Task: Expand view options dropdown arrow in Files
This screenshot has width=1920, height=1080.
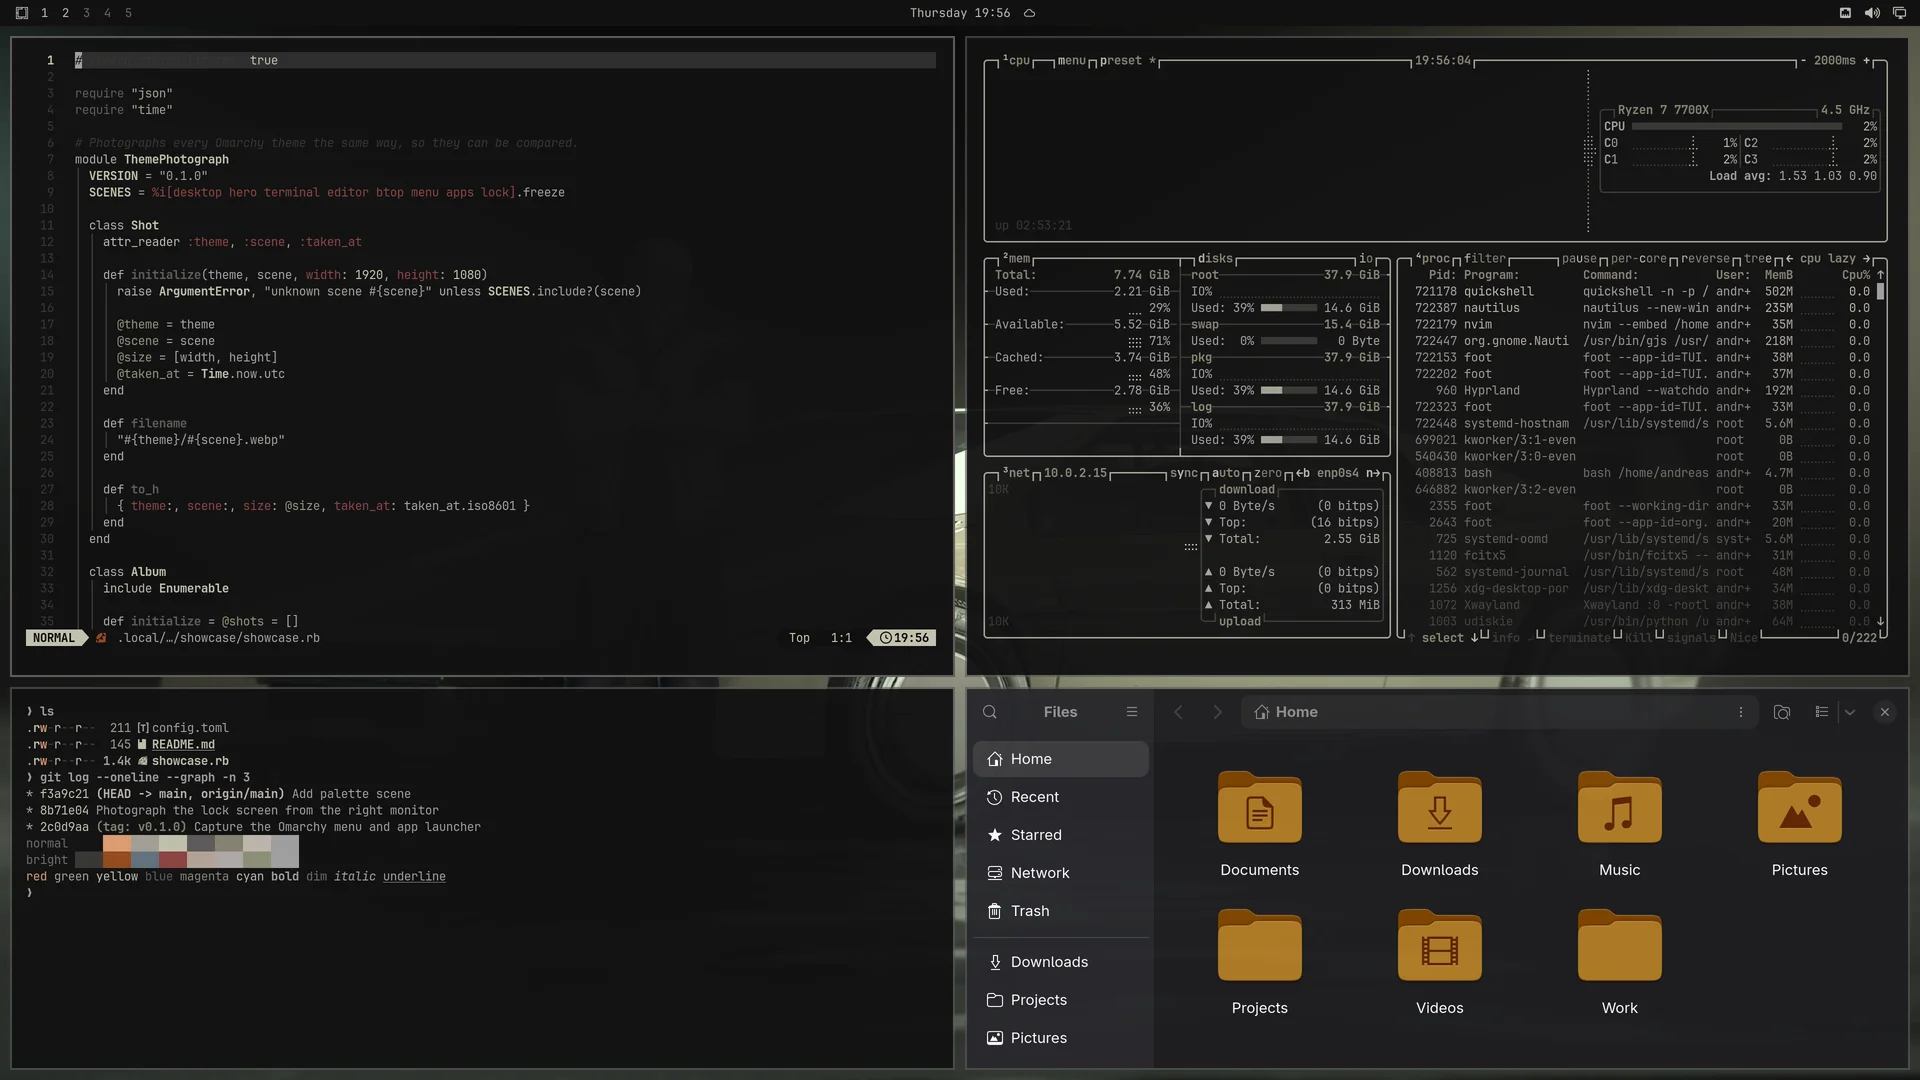Action: click(1850, 712)
